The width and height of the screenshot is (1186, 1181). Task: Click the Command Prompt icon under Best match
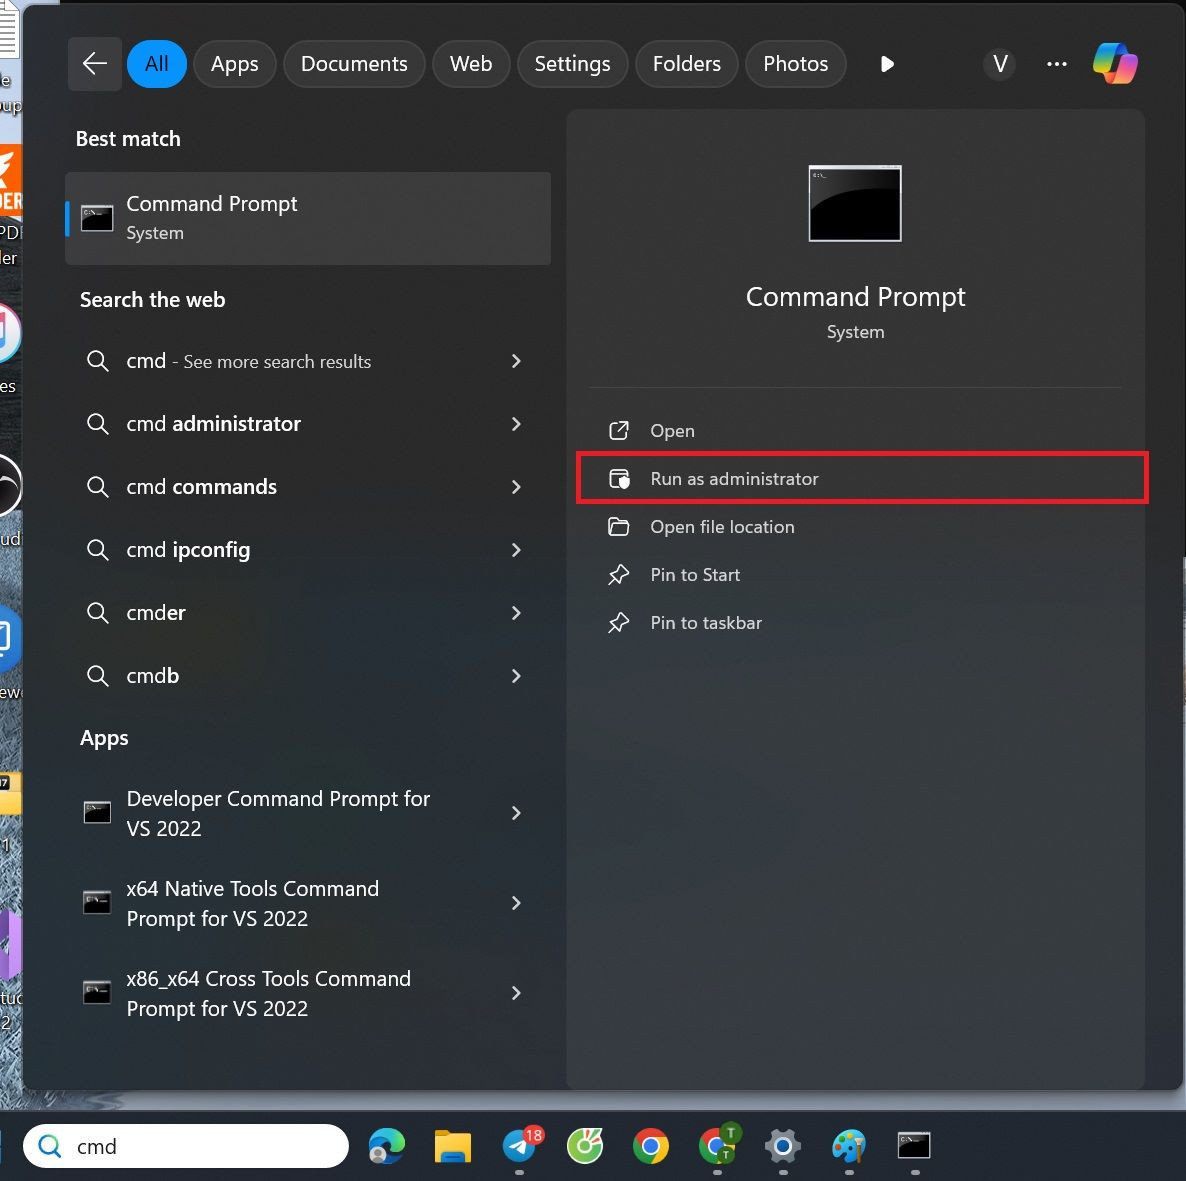[96, 217]
